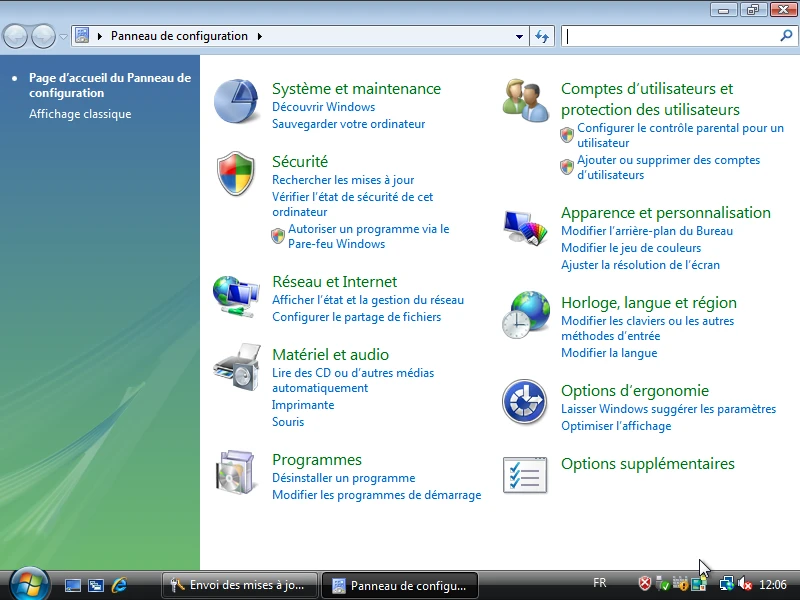Open the Programmes heading
Image resolution: width=800 pixels, height=600 pixels.
[x=317, y=460]
